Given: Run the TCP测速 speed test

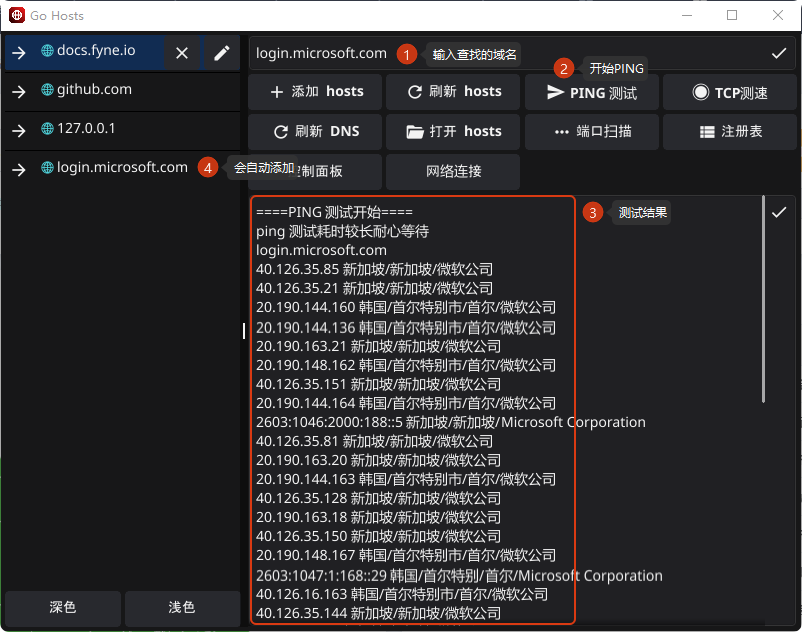Looking at the screenshot, I should tap(729, 92).
